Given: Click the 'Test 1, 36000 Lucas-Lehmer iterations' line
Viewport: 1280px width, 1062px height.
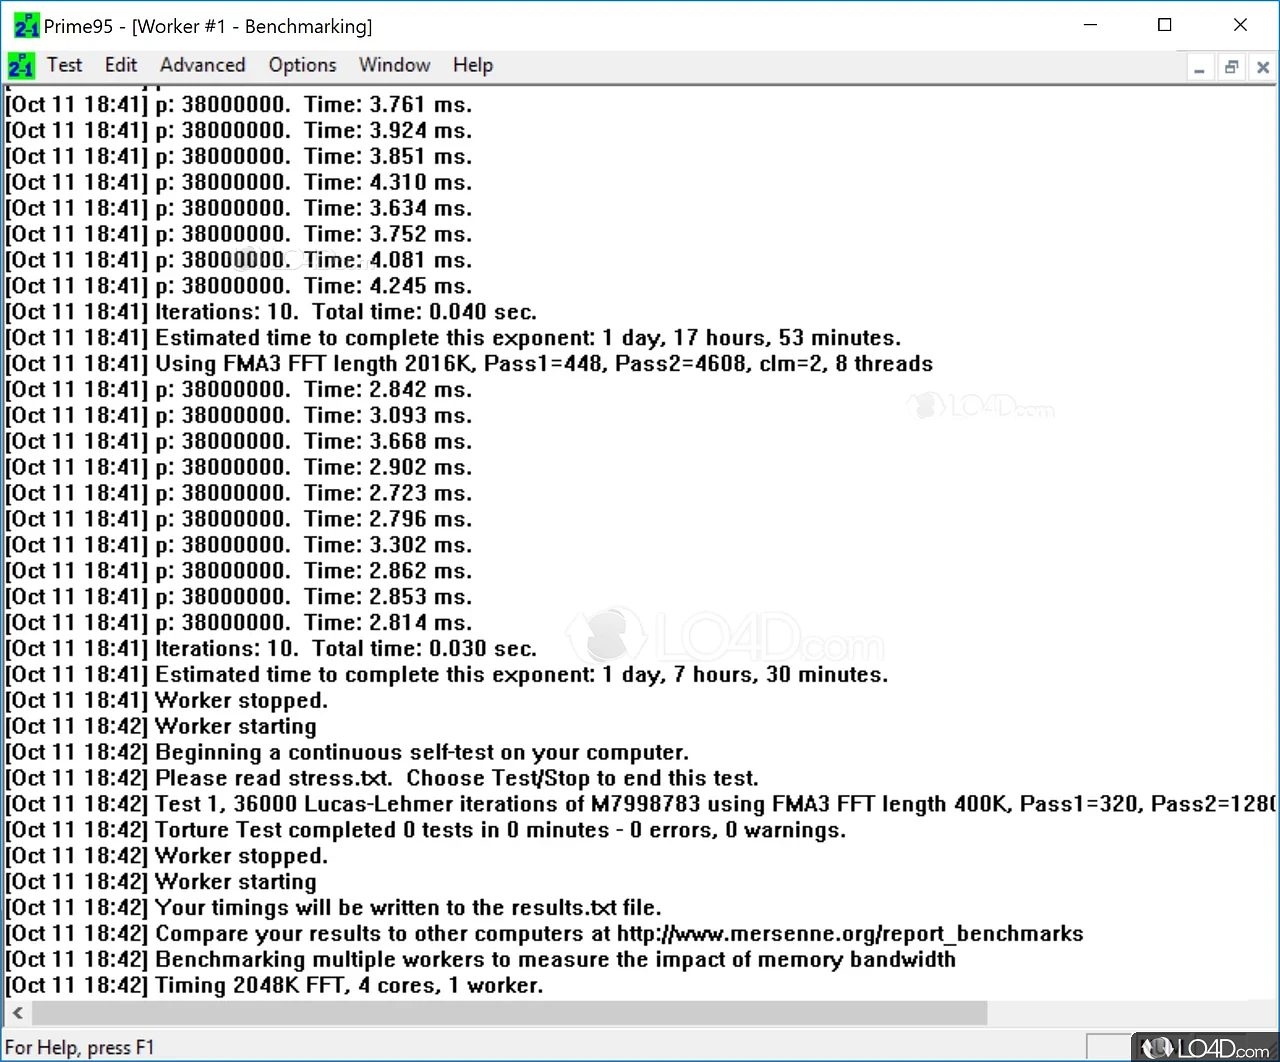Looking at the screenshot, I should click(640, 805).
